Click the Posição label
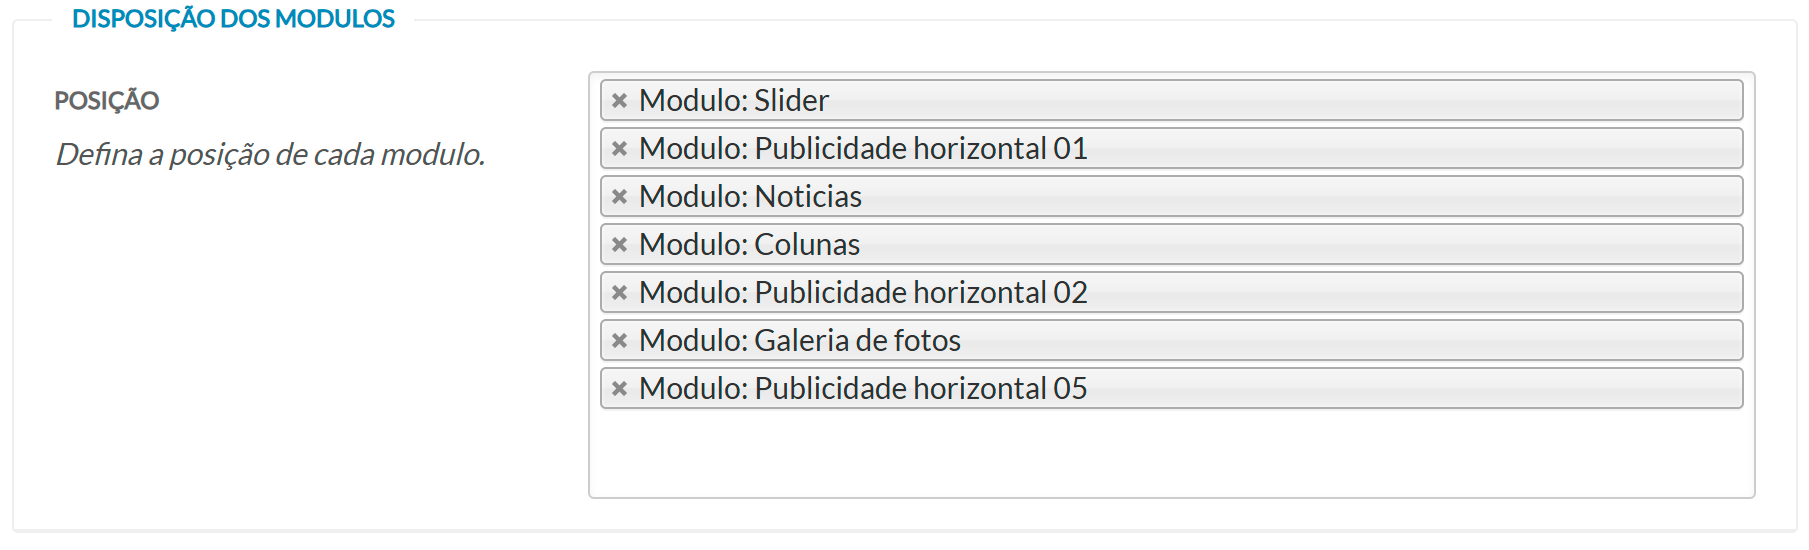This screenshot has height=550, width=1809. point(107,101)
